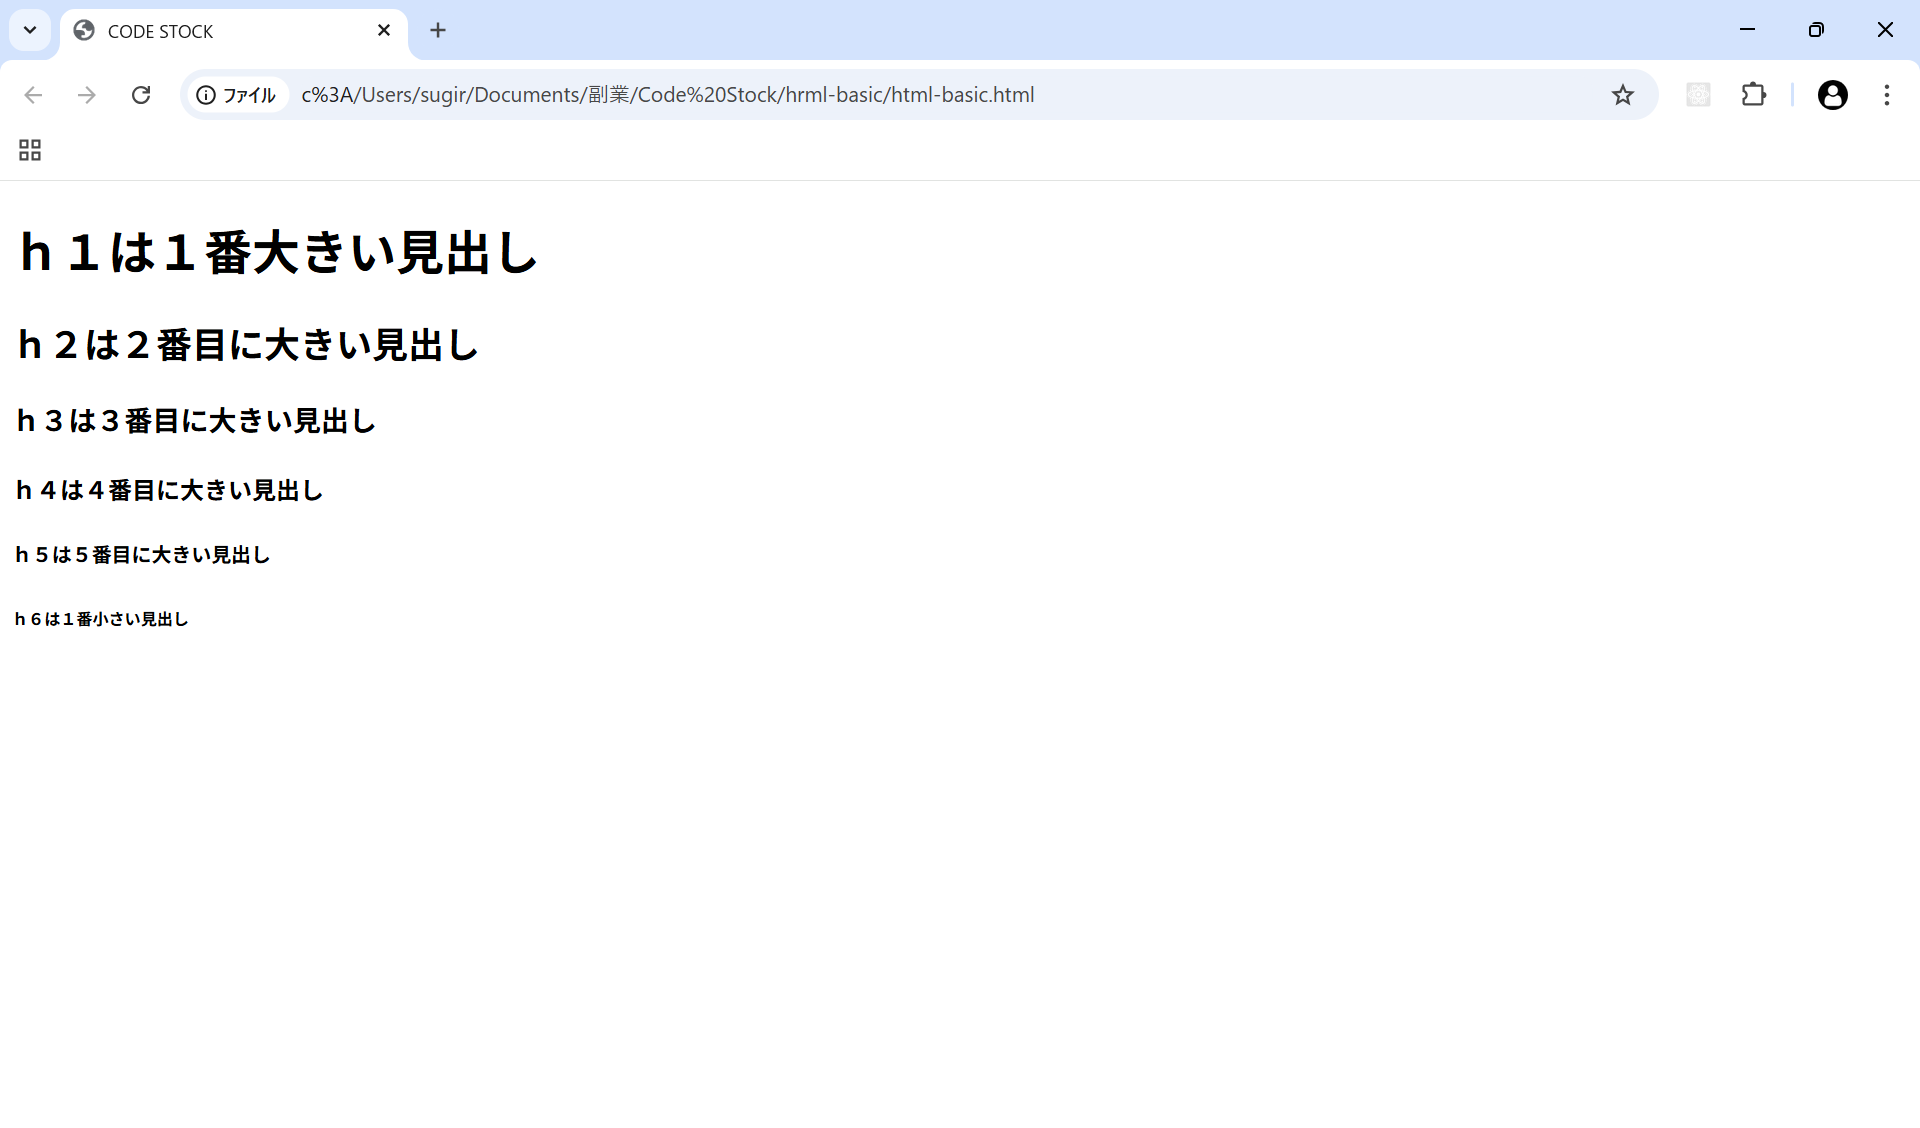Open the Chrome three-dot menu

click(x=1886, y=95)
